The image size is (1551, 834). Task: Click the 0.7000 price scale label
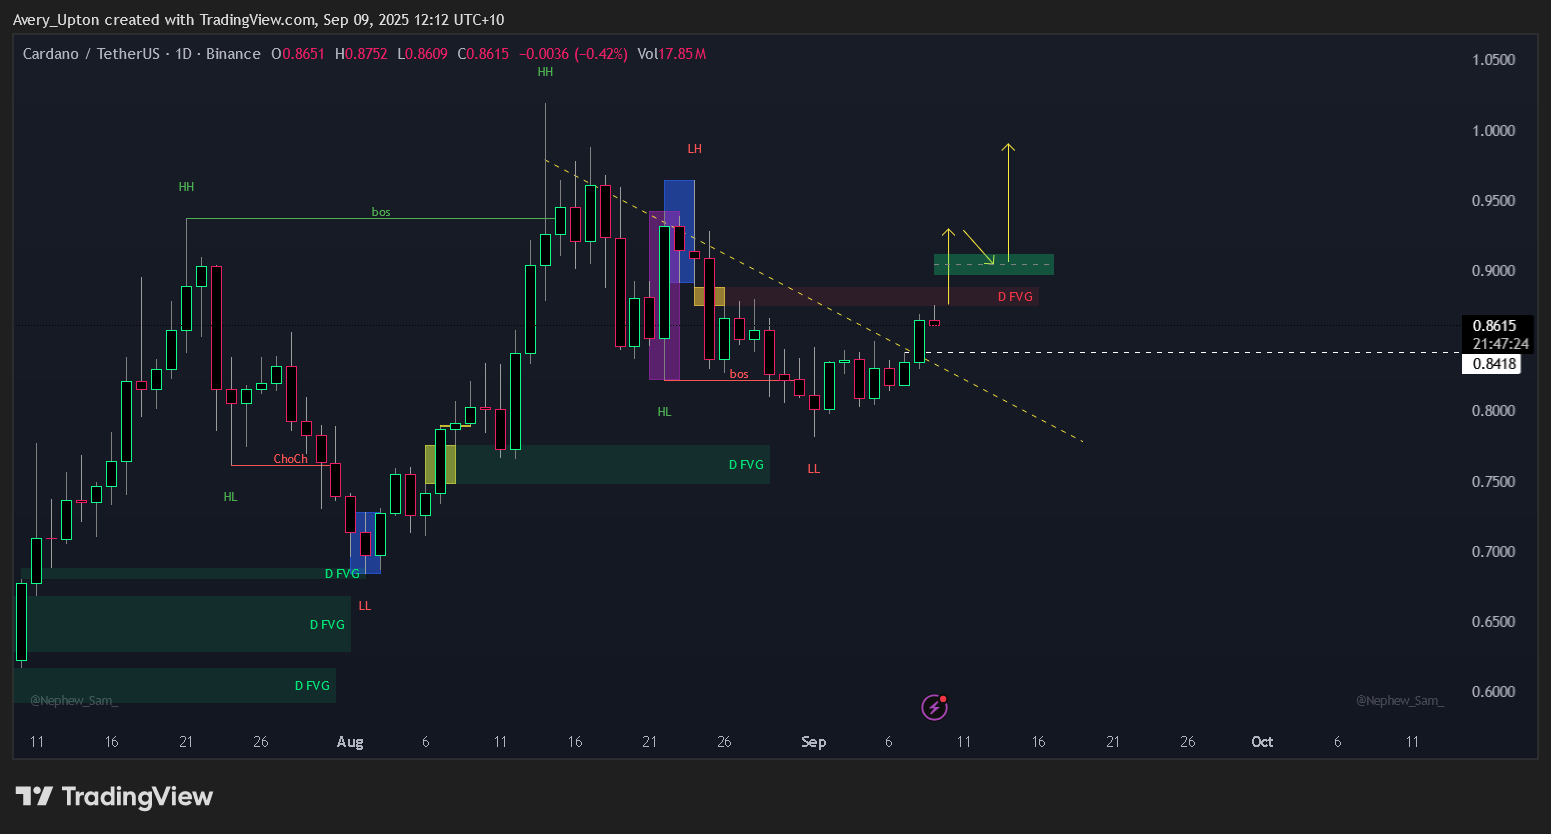pos(1493,552)
